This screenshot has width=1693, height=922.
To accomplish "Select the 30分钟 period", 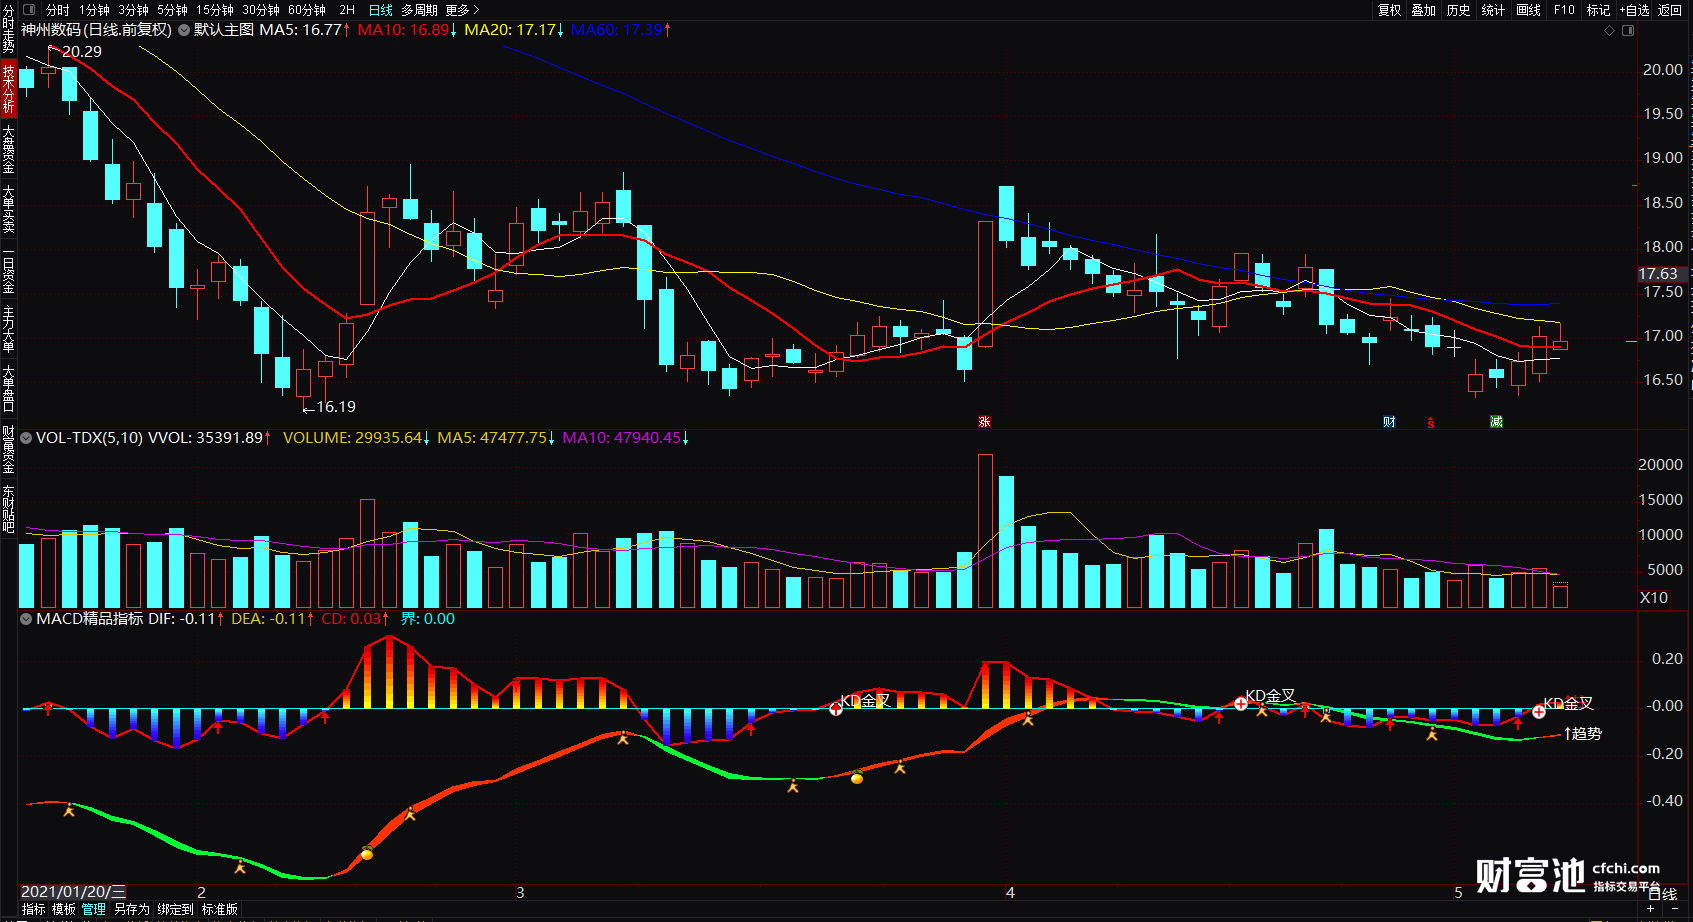I will [x=261, y=10].
